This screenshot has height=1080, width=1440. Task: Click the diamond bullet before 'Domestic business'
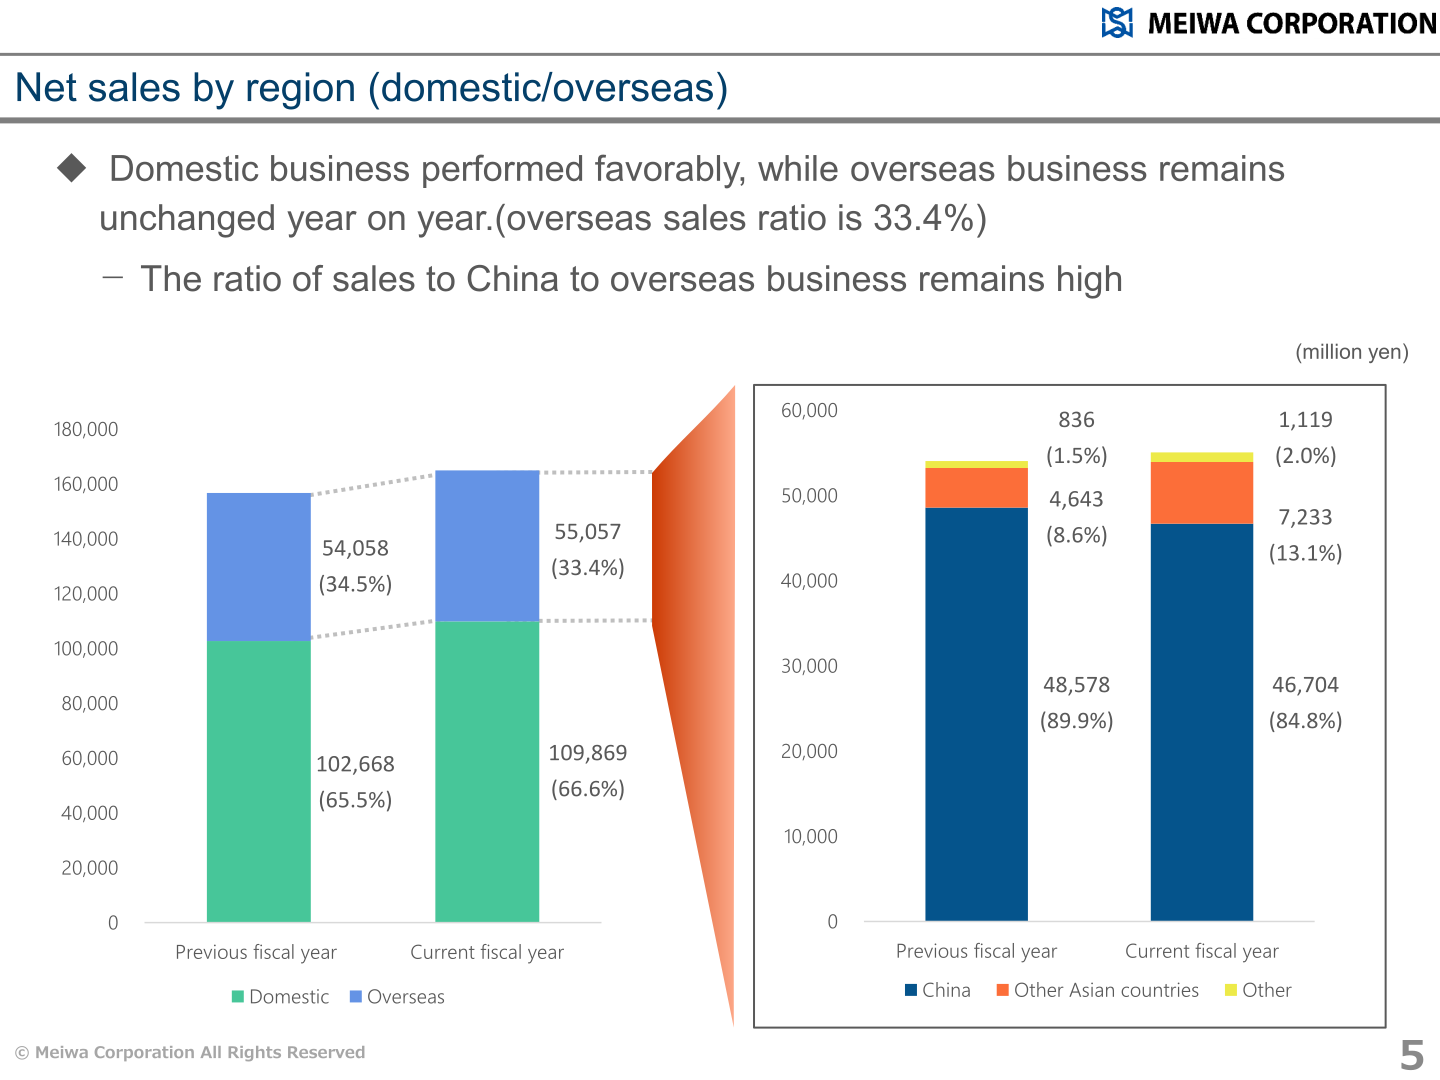point(72,168)
